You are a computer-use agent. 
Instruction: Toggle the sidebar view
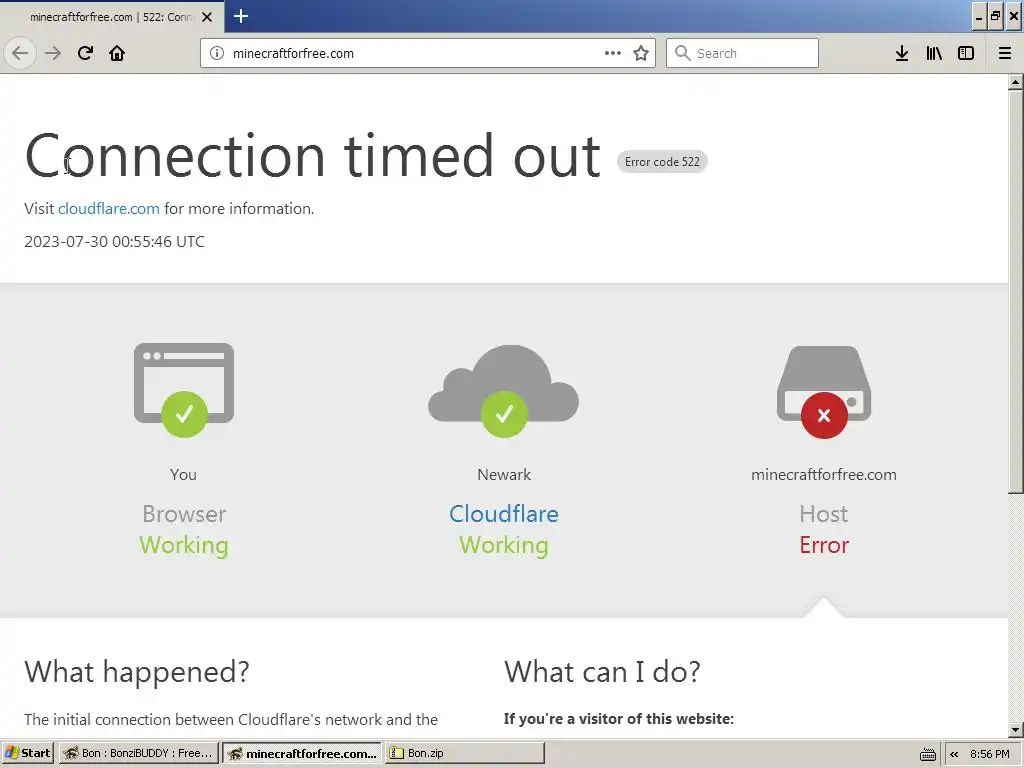[x=966, y=53]
